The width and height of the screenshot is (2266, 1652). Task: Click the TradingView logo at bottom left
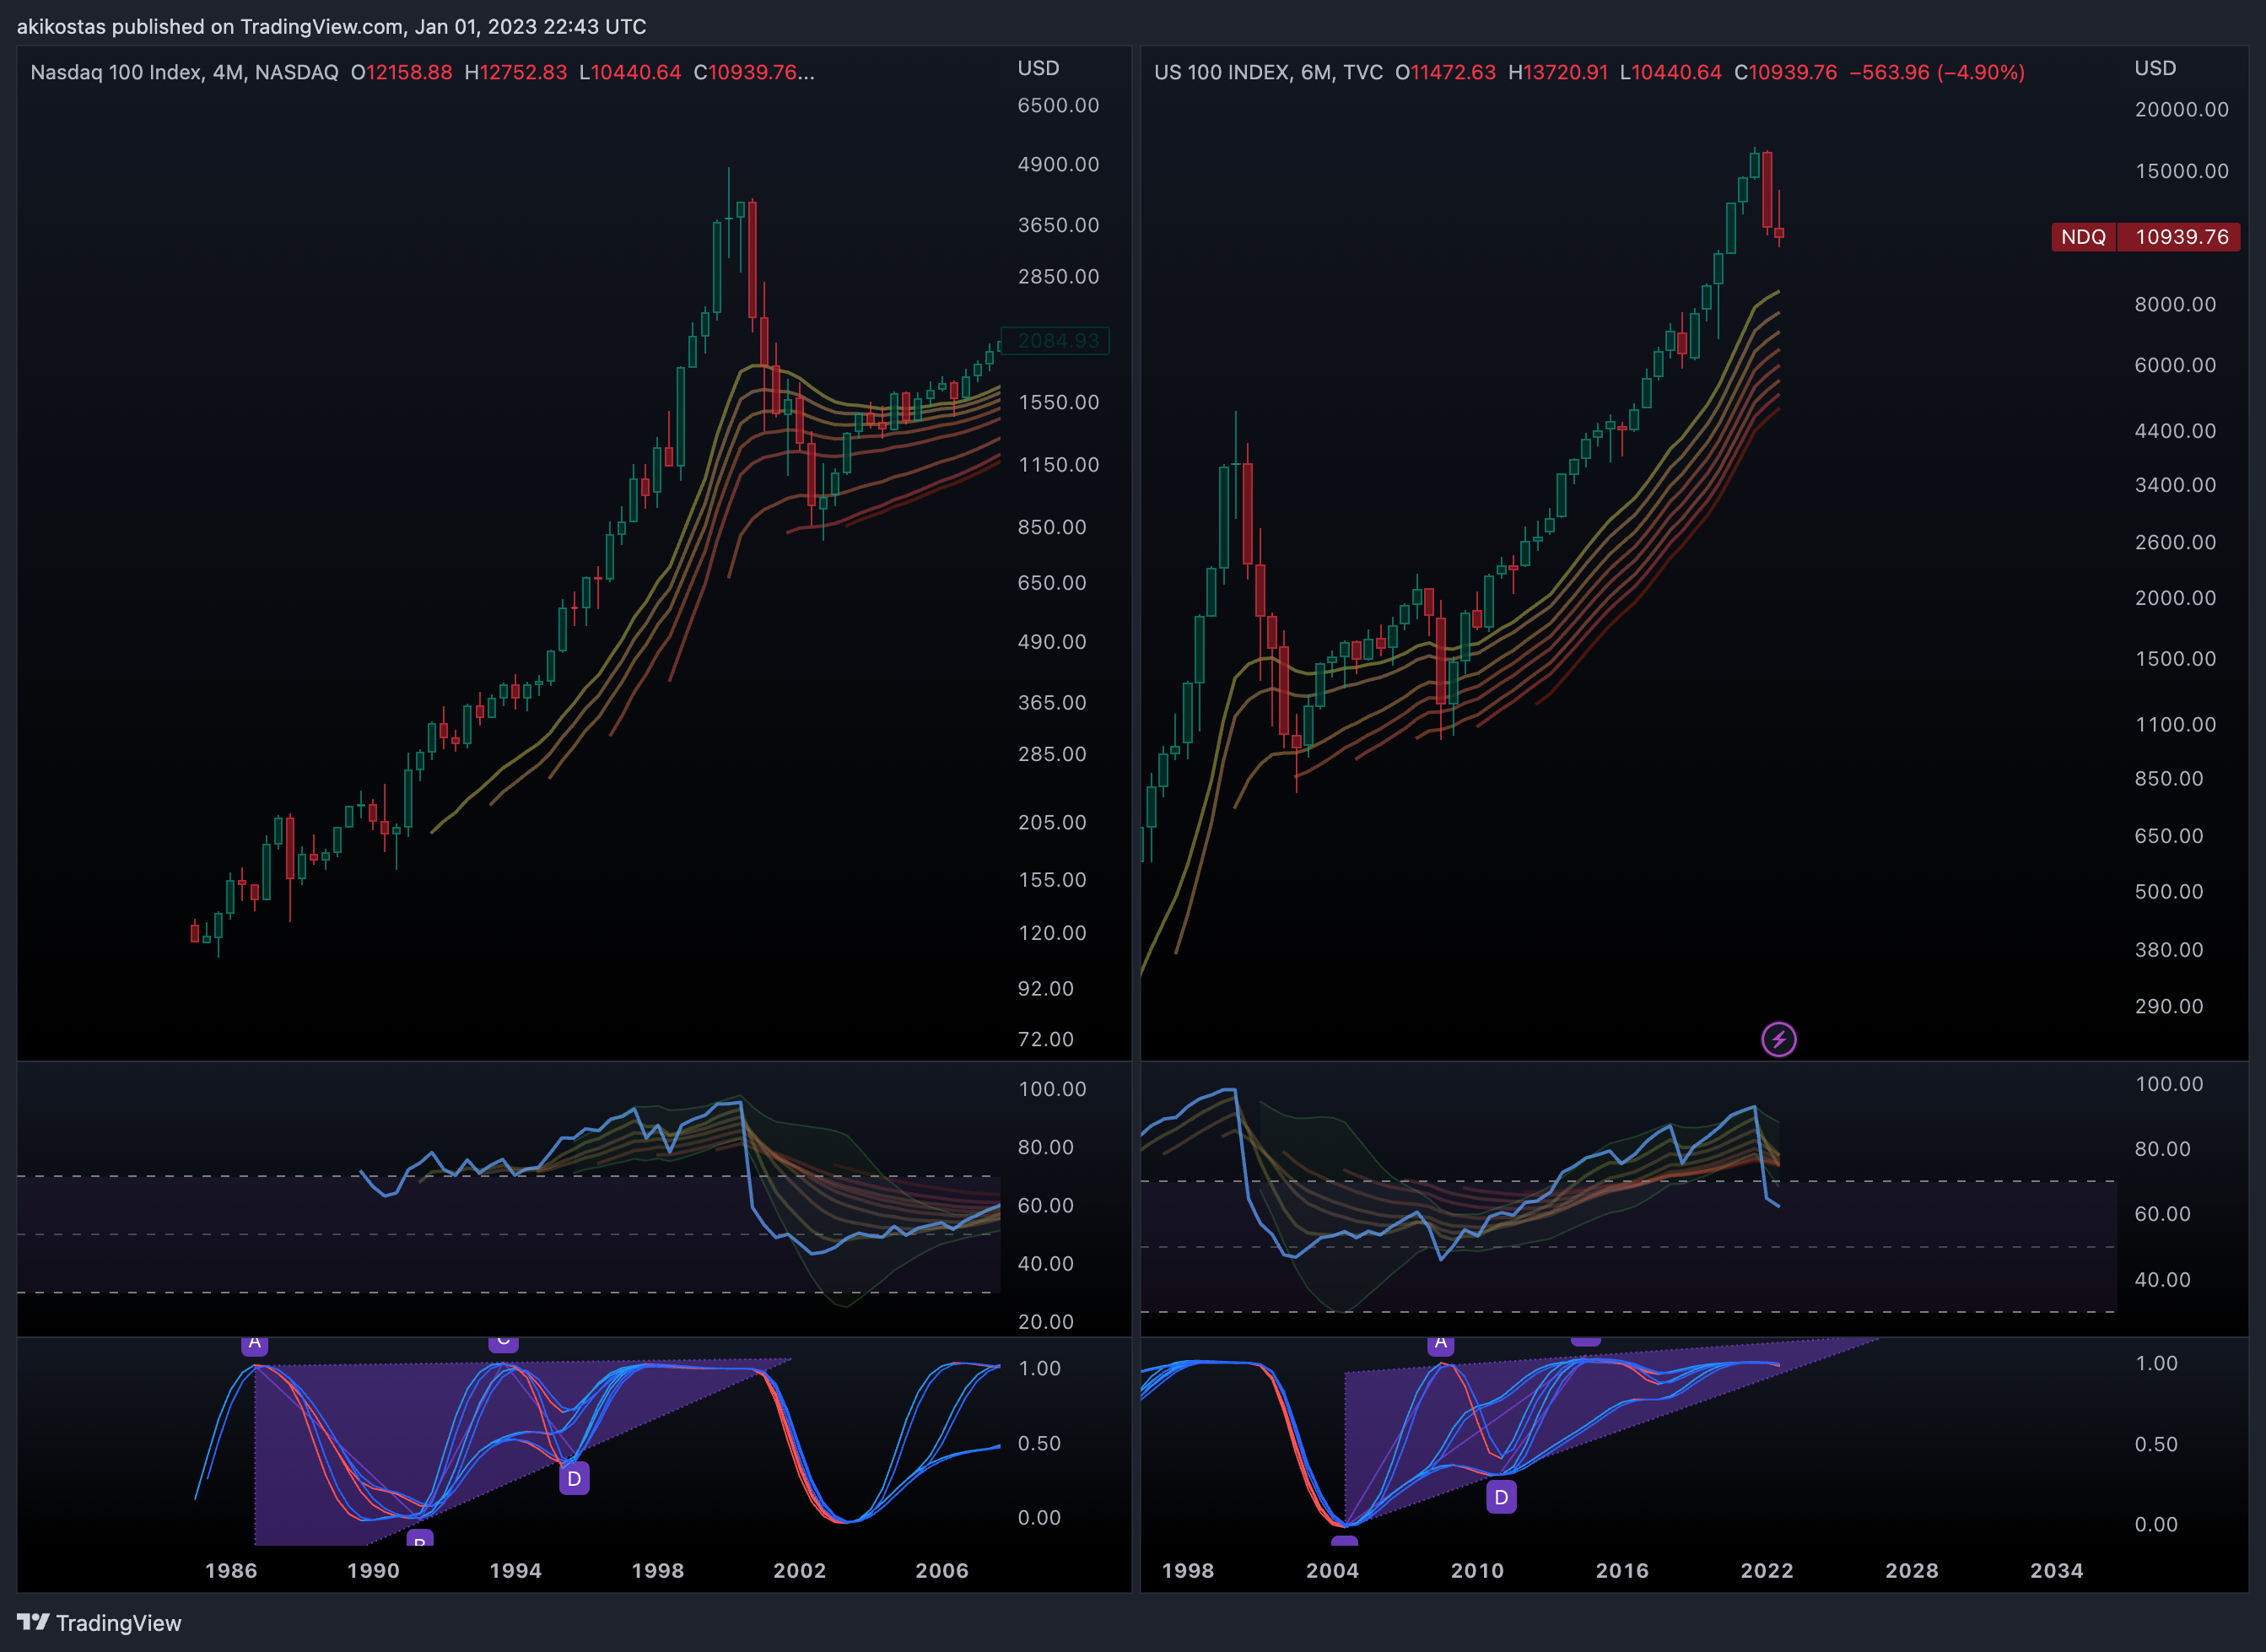coord(99,1622)
